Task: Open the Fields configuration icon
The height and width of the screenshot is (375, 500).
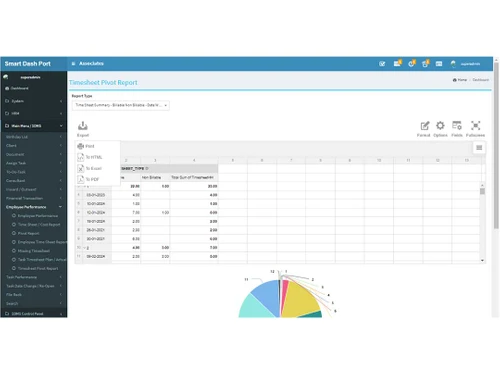Action: 457,126
